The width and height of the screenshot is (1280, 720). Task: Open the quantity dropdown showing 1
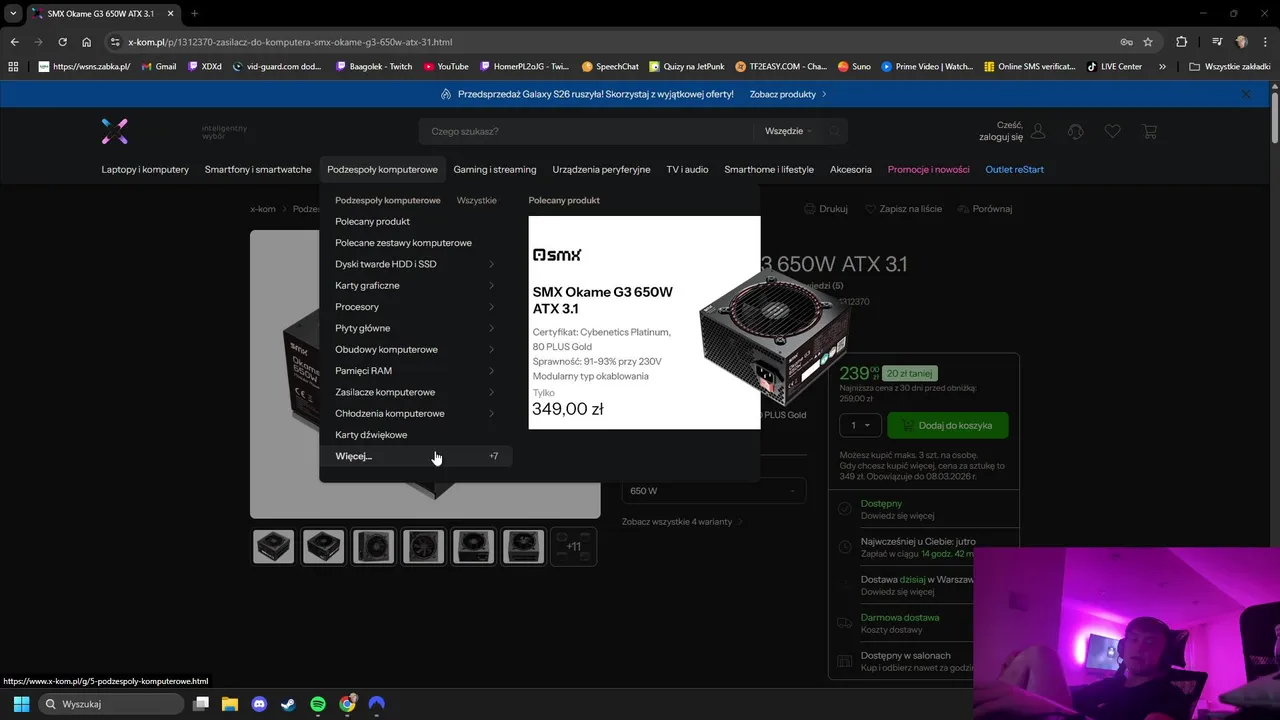(x=860, y=425)
